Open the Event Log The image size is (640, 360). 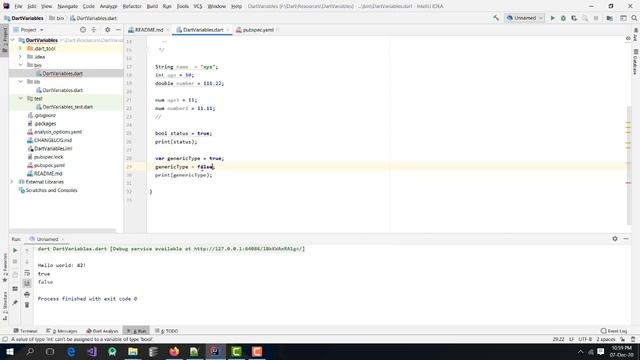click(x=614, y=331)
